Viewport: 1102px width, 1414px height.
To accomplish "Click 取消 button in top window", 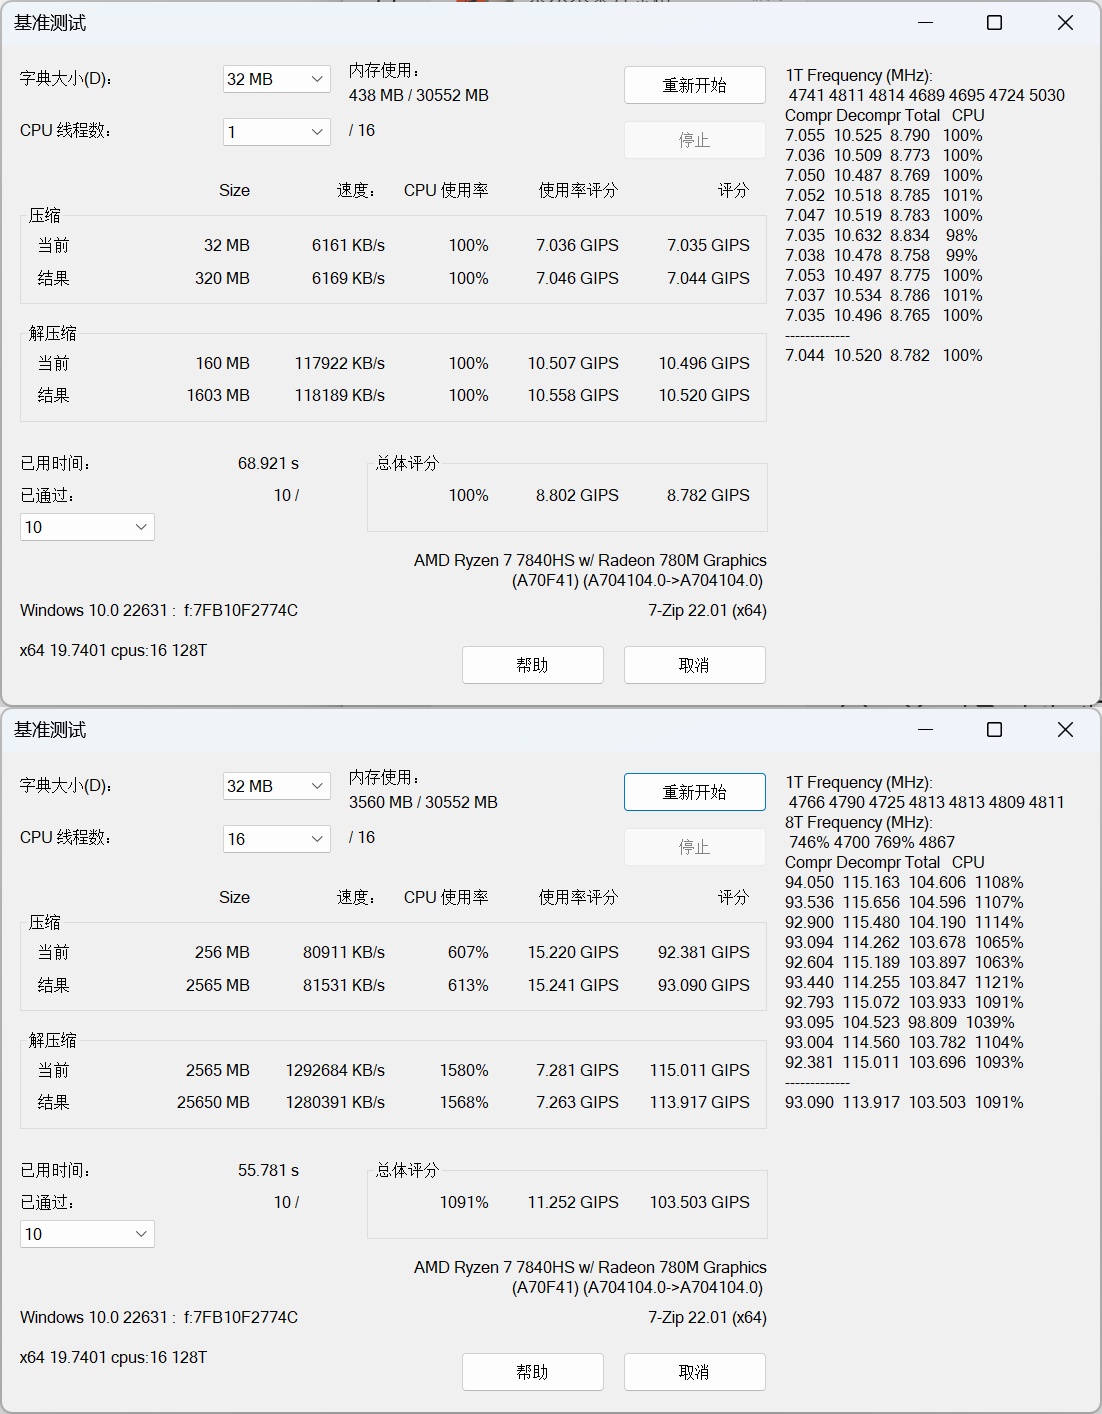I will point(695,665).
